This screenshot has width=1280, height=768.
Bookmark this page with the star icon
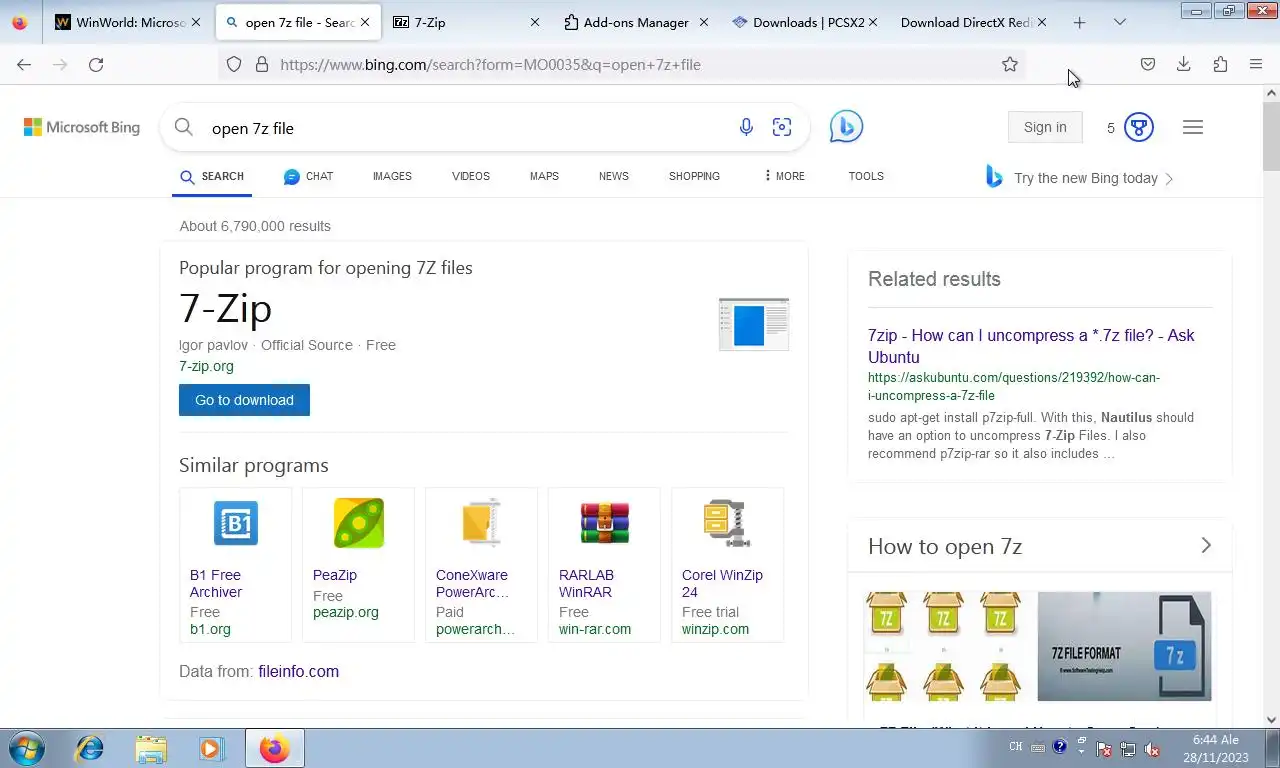[1010, 64]
